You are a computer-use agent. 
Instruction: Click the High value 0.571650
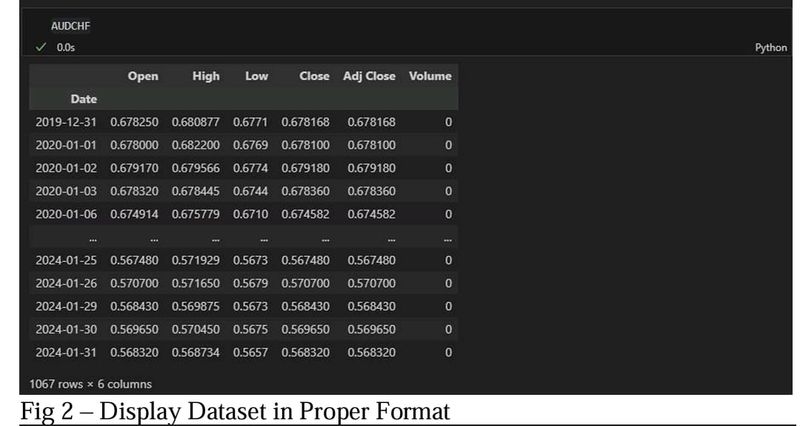(x=195, y=283)
